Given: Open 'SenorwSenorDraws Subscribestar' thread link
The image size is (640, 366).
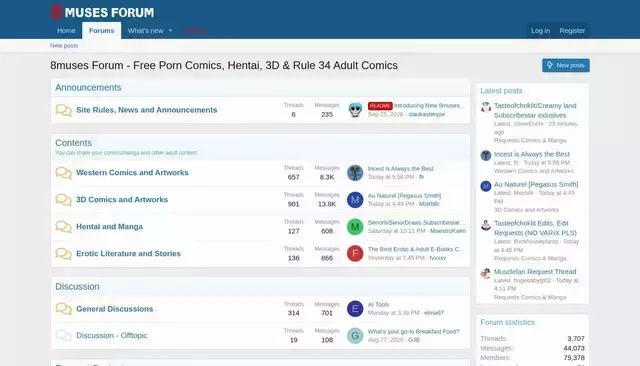Looking at the screenshot, I should 416,222.
